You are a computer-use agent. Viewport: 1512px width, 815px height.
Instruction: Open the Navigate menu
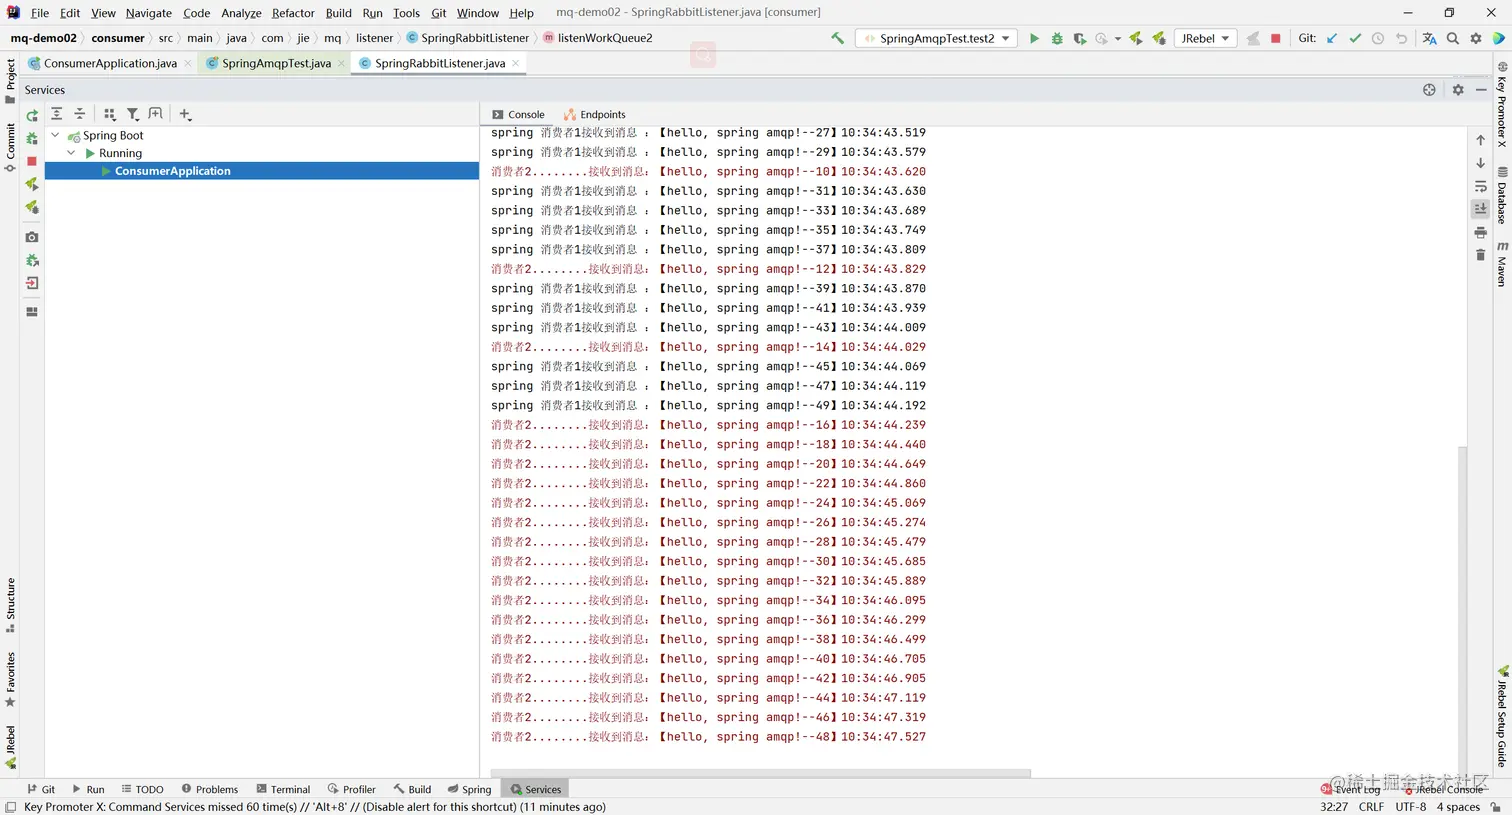(148, 13)
